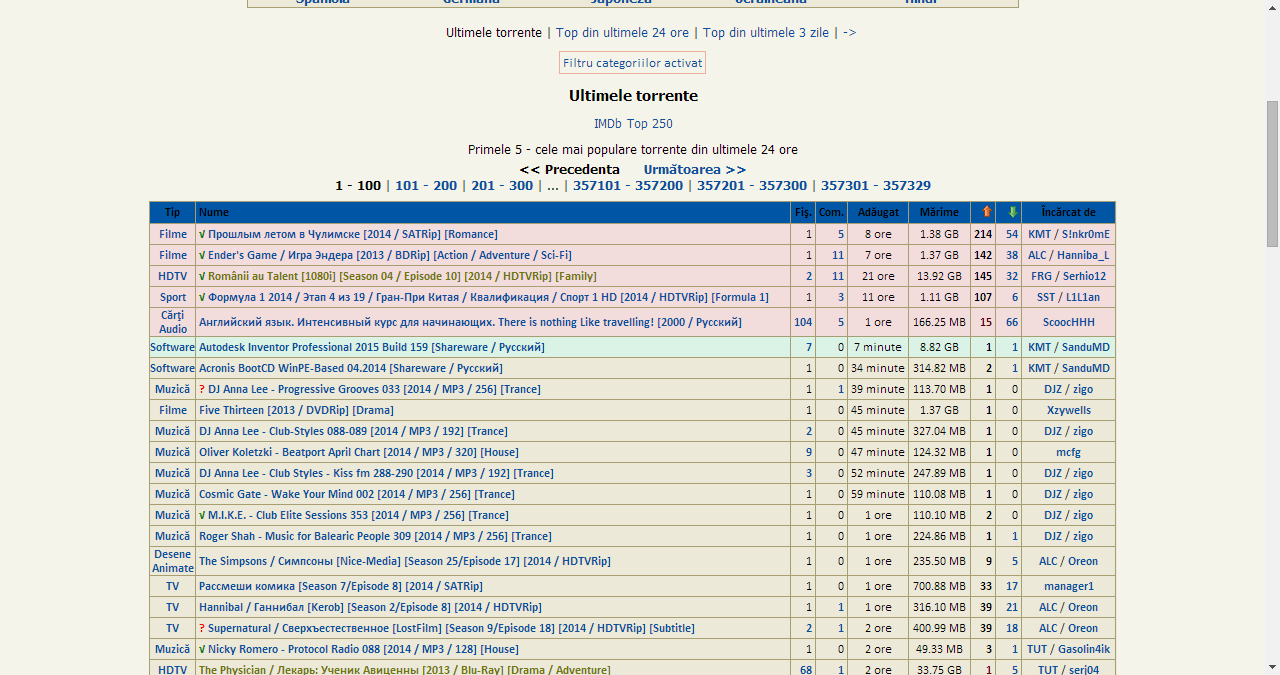1280x675 pixels.
Task: Click Filtru categoriilor activat button
Action: coord(632,63)
